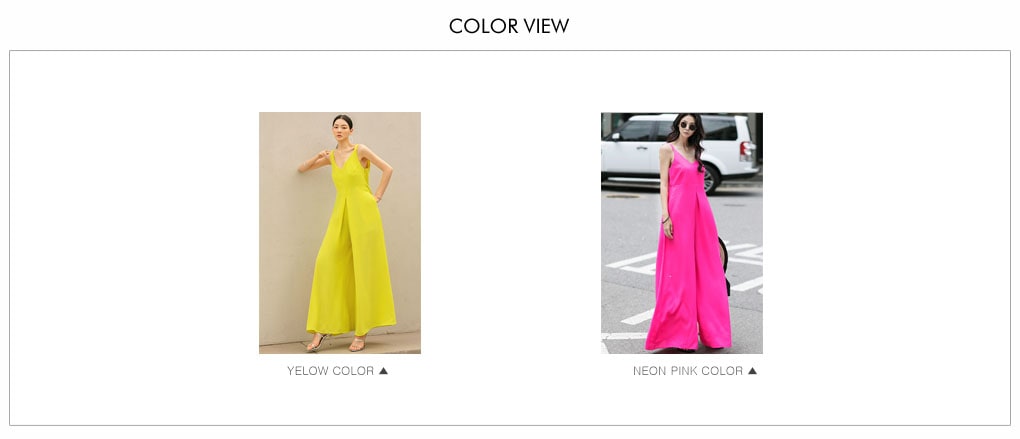Viewport: 1020px width, 439px height.
Task: Open the neon pink jumpsuit product photo
Action: point(682,233)
